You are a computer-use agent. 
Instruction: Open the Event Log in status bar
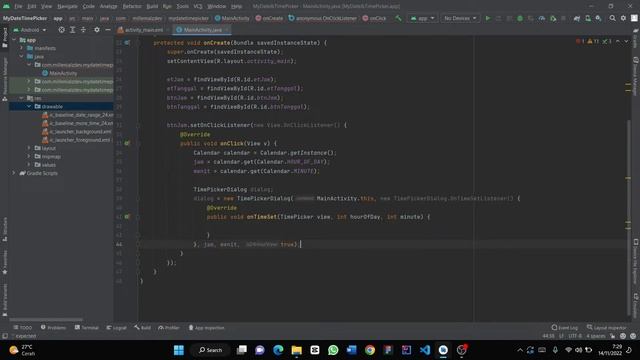[x=564, y=328]
